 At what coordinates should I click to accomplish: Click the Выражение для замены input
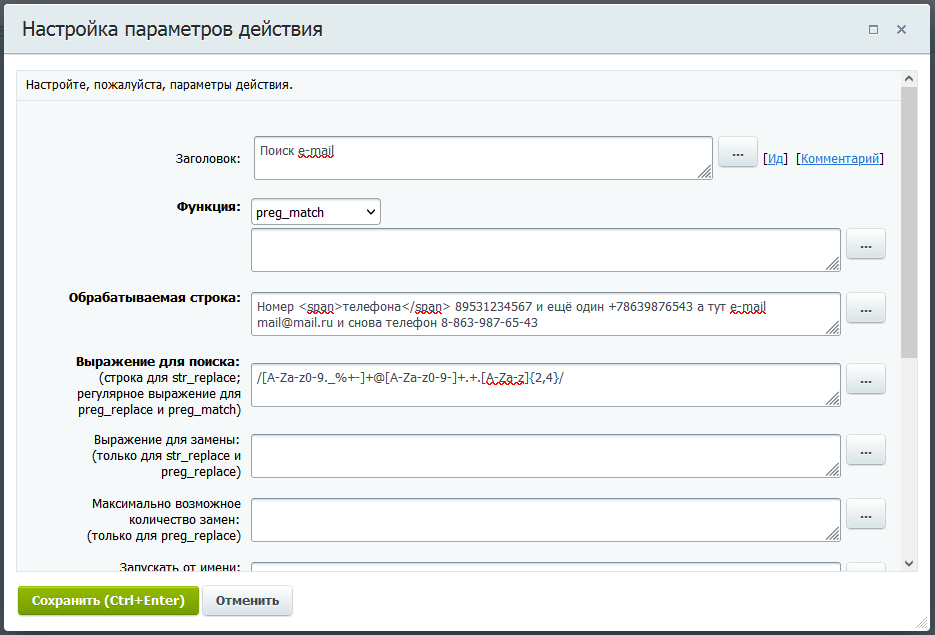point(545,456)
